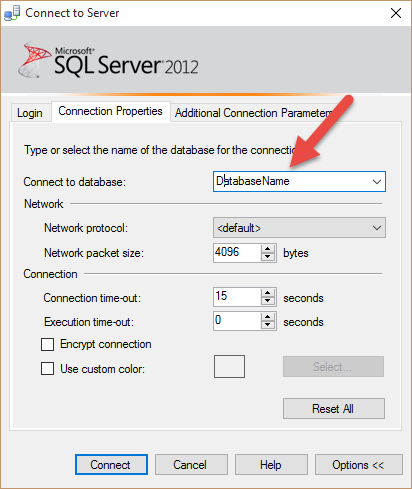The image size is (412, 489).
Task: Switch to the Login tab
Action: 30,113
